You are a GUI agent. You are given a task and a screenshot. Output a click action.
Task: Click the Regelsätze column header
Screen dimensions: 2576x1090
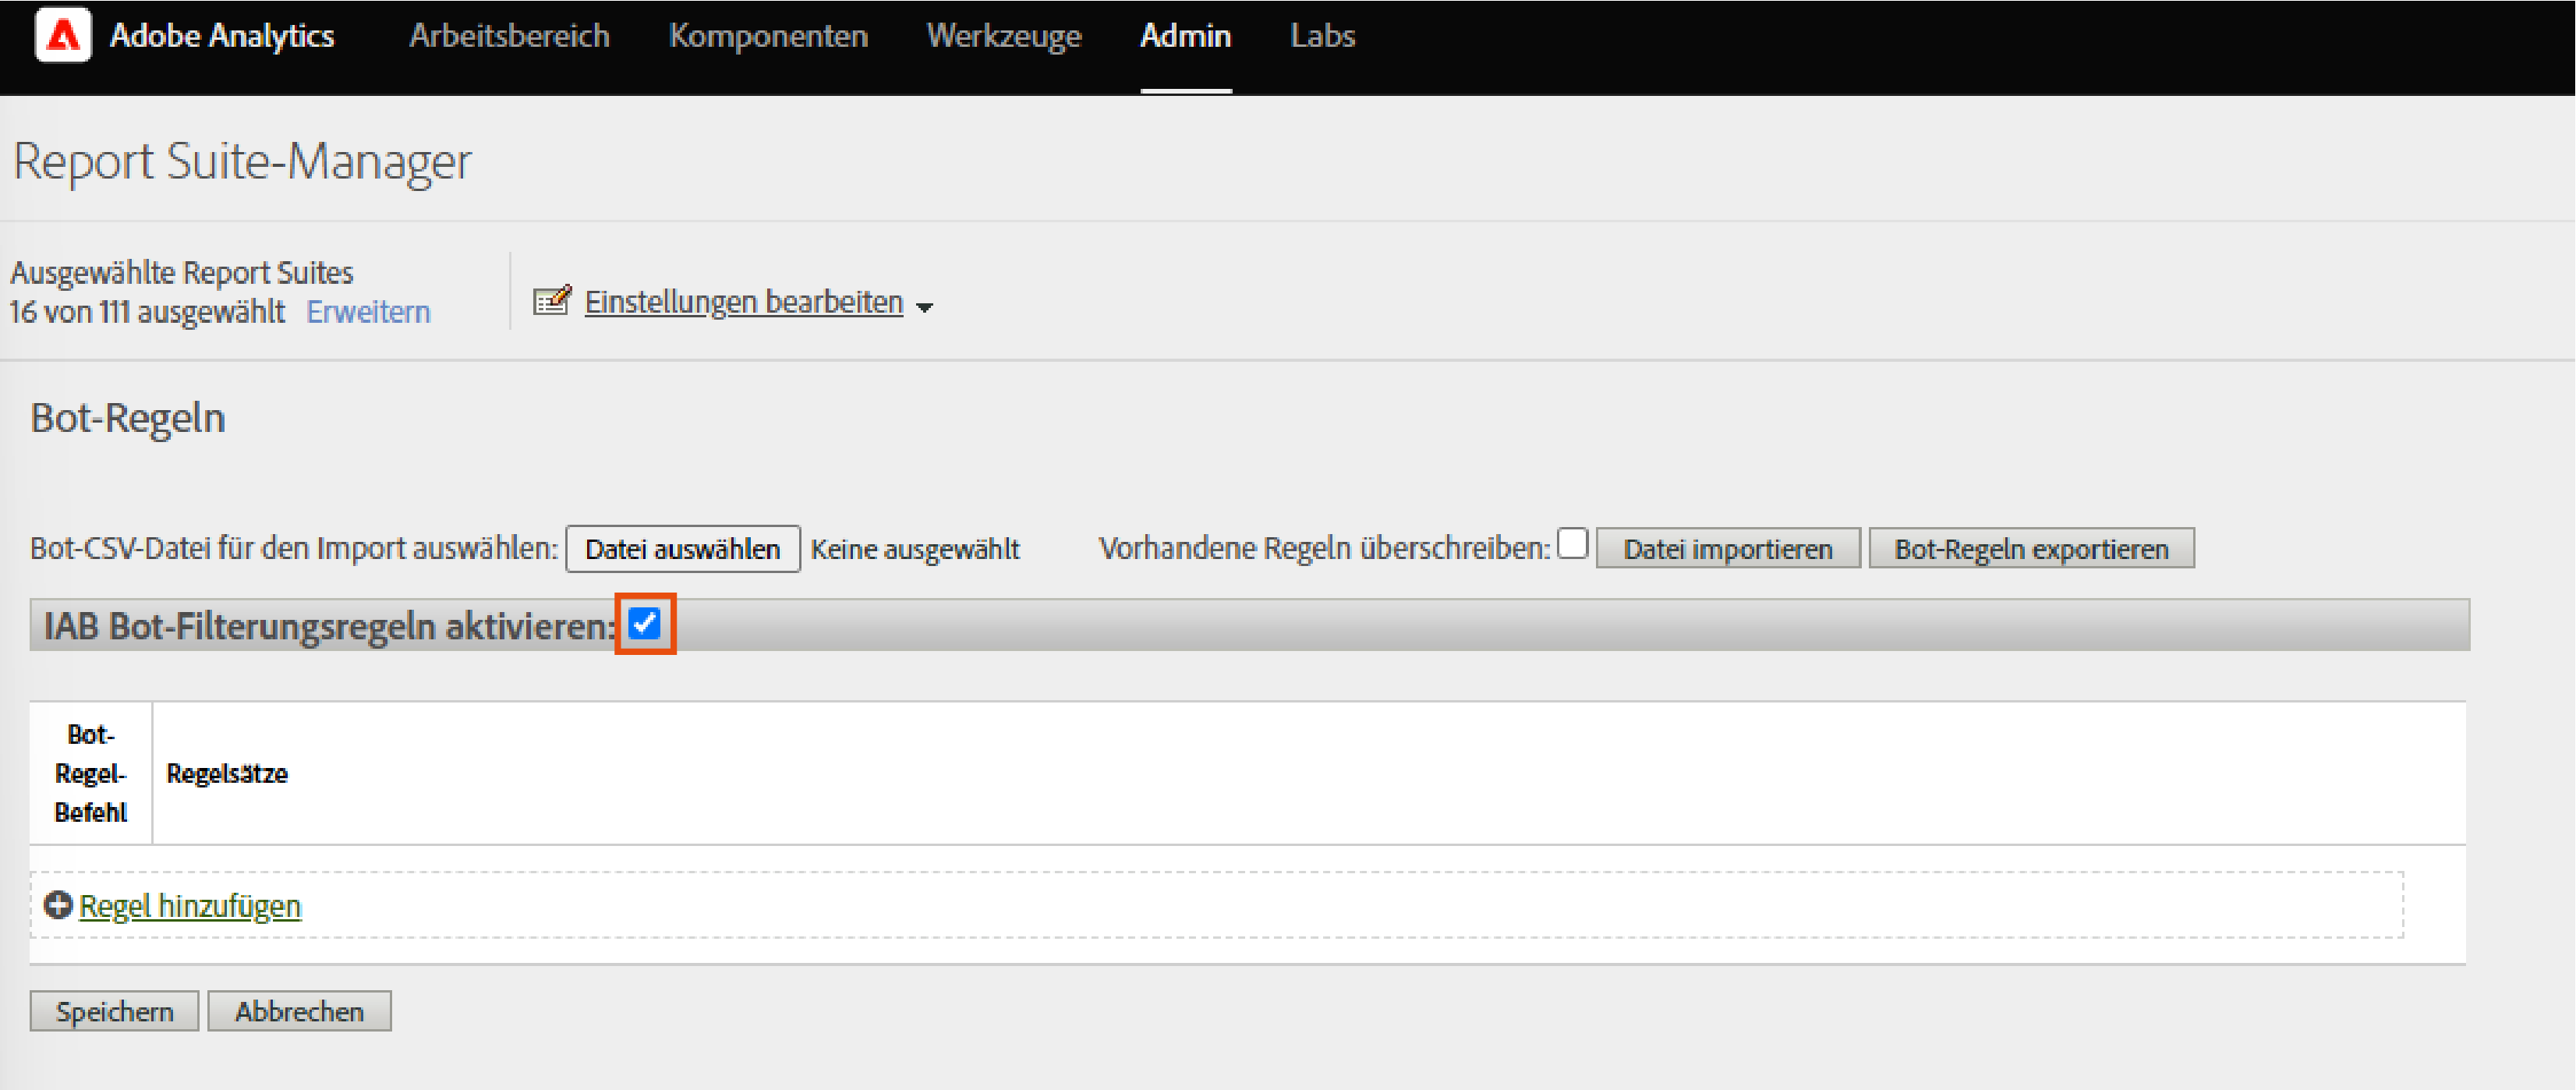(227, 773)
